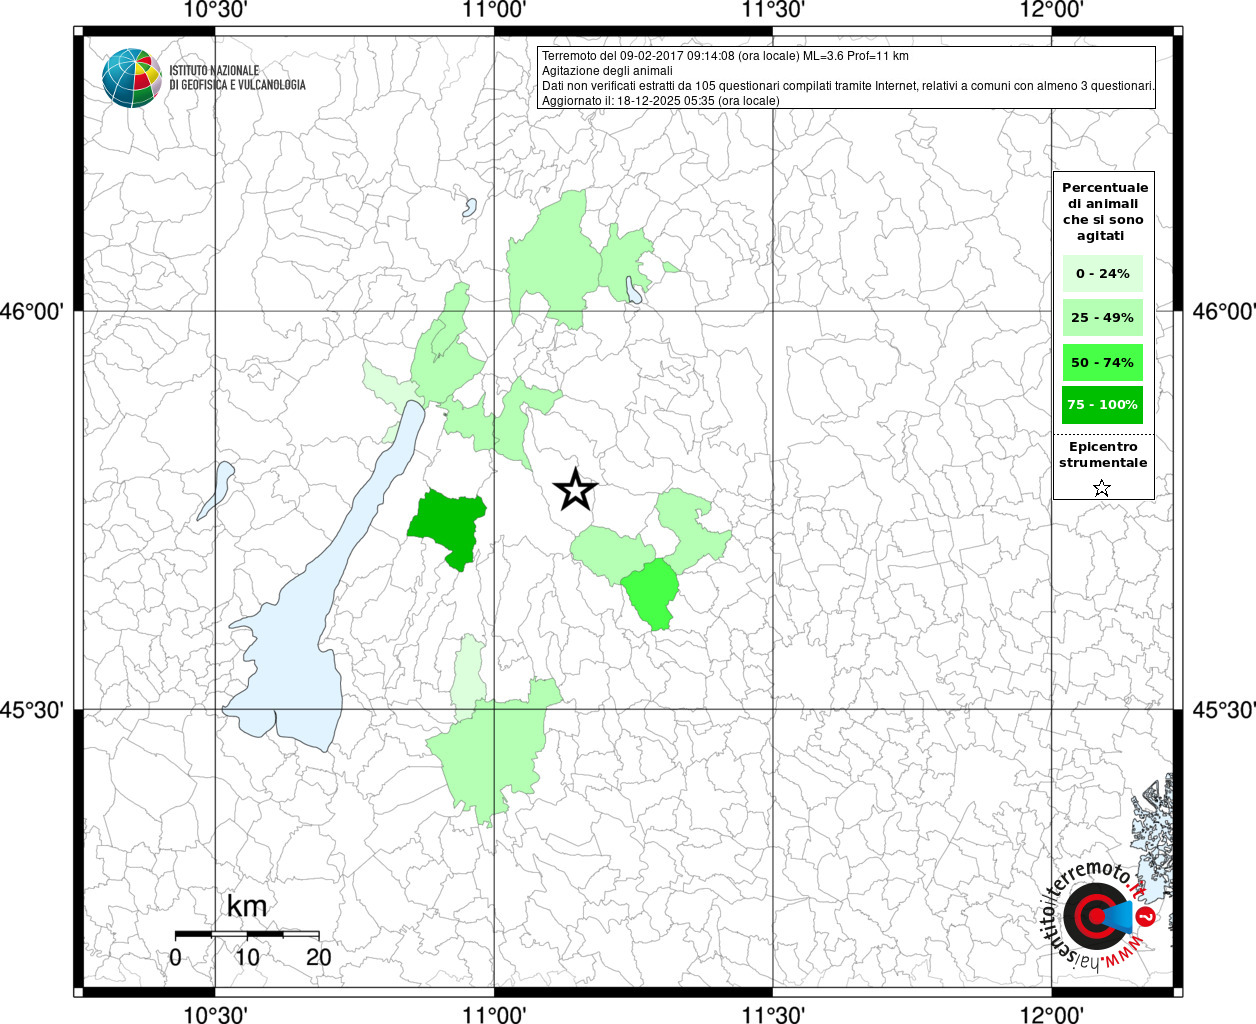This screenshot has width=1256, height=1024.
Task: Click the '0' value on scale bar
Action: [x=176, y=957]
